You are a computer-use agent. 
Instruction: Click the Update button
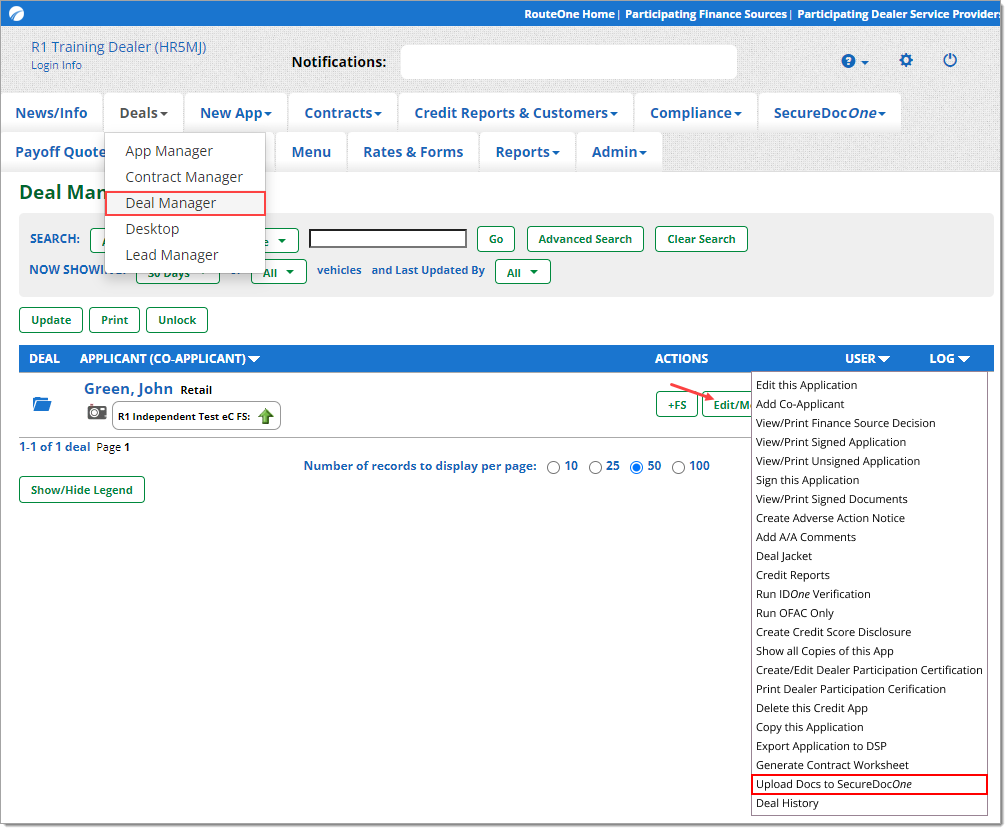tap(51, 321)
